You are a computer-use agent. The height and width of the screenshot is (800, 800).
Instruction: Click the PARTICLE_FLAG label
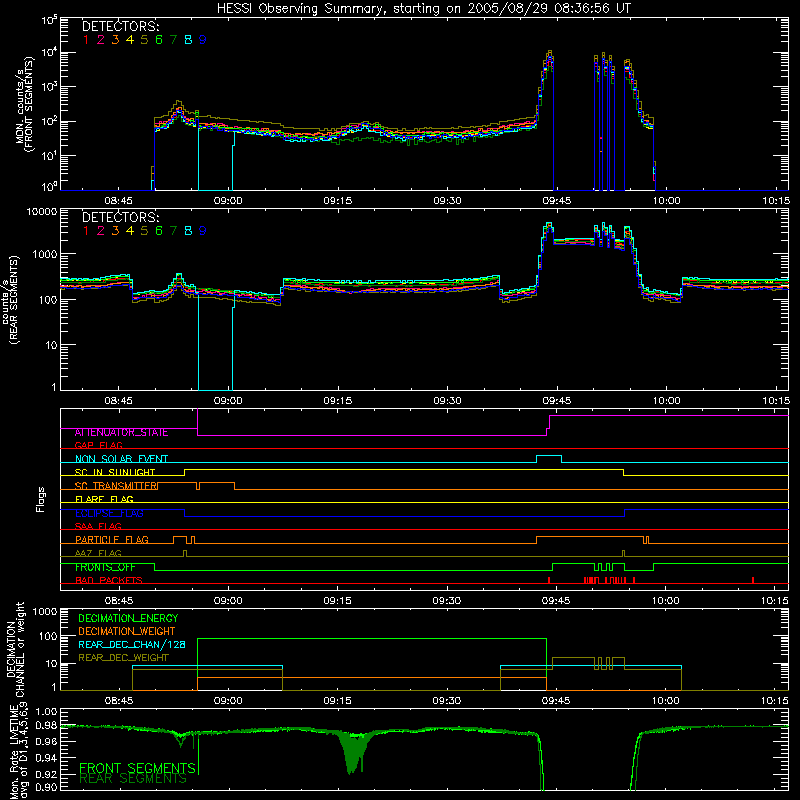pos(112,539)
